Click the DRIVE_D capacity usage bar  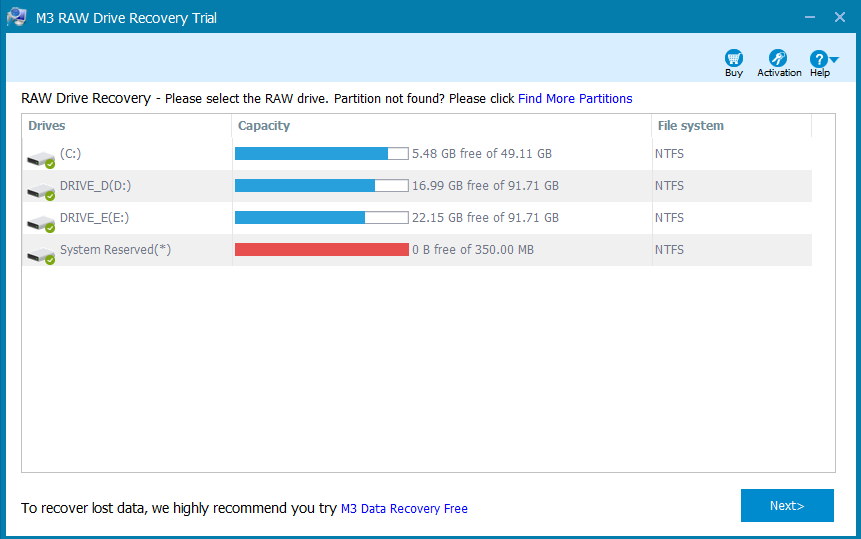(322, 186)
